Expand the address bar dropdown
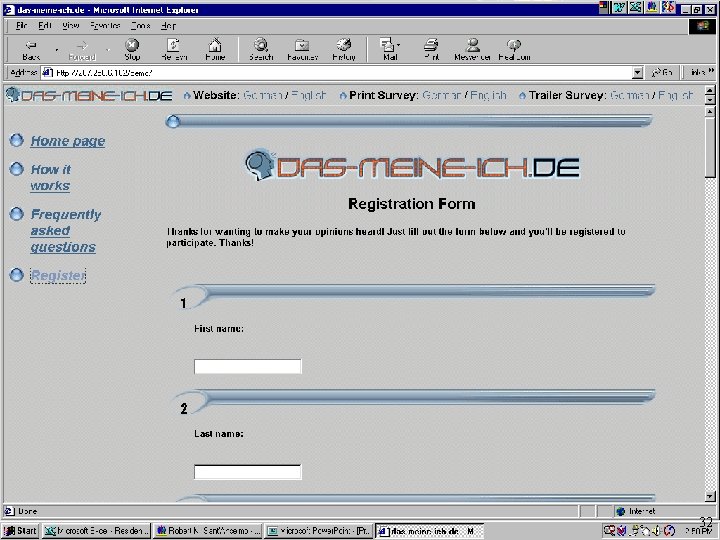The image size is (720, 540). coord(637,73)
